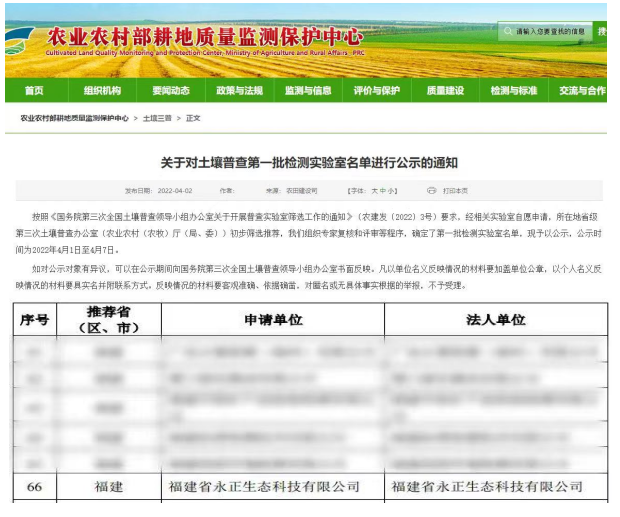The image size is (620, 517).
Task: Click 福建省永正生态科技有限公司 in 法人单位 column
Action: tap(487, 487)
